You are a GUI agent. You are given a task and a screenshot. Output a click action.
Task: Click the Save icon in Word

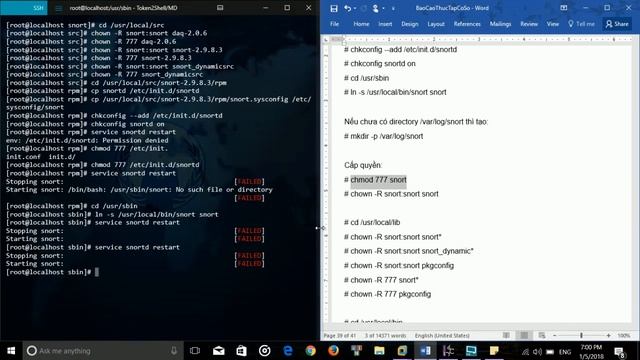(334, 8)
